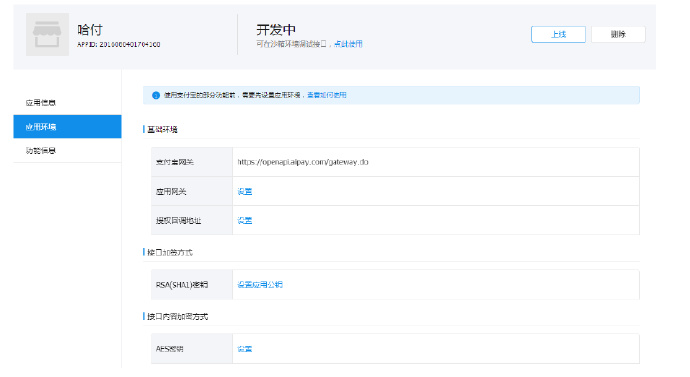The image size is (690, 377).
Task: Click the 应用网关 row label
Action: pos(171,192)
